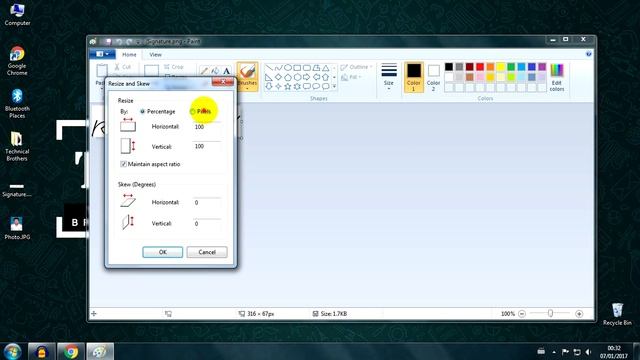Open Paint Help question mark icon

pos(589,54)
